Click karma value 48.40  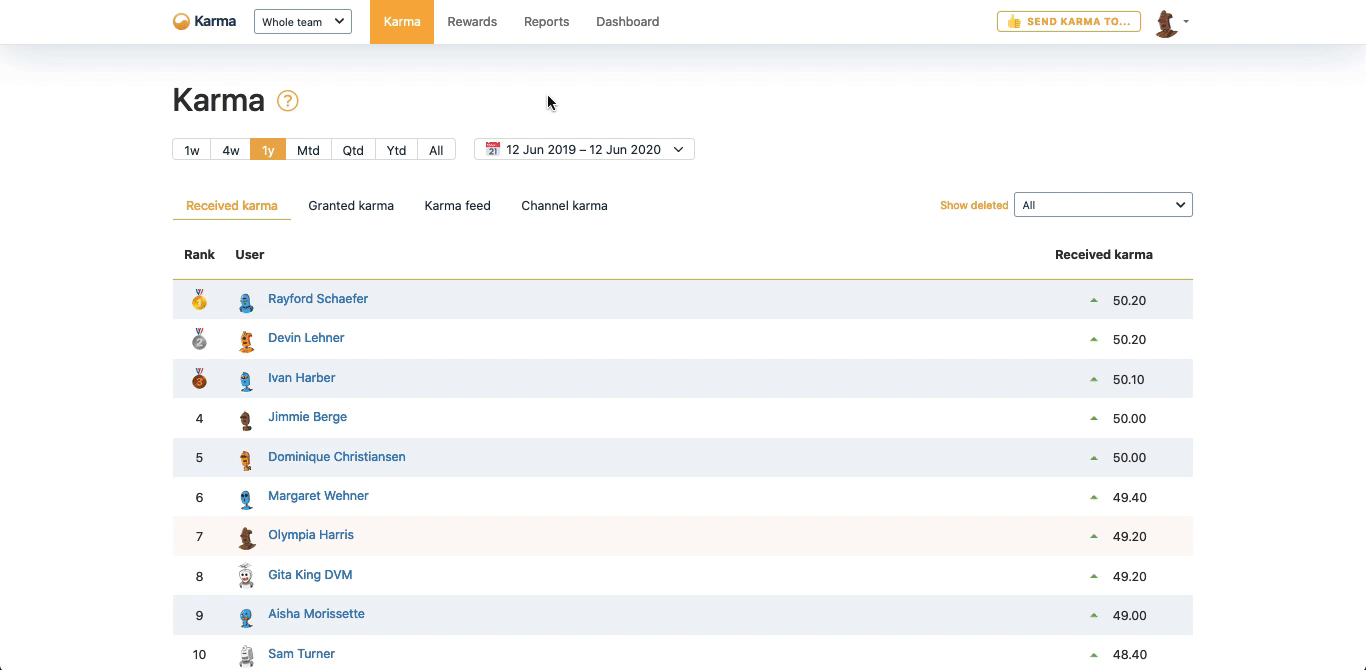click(x=1129, y=655)
